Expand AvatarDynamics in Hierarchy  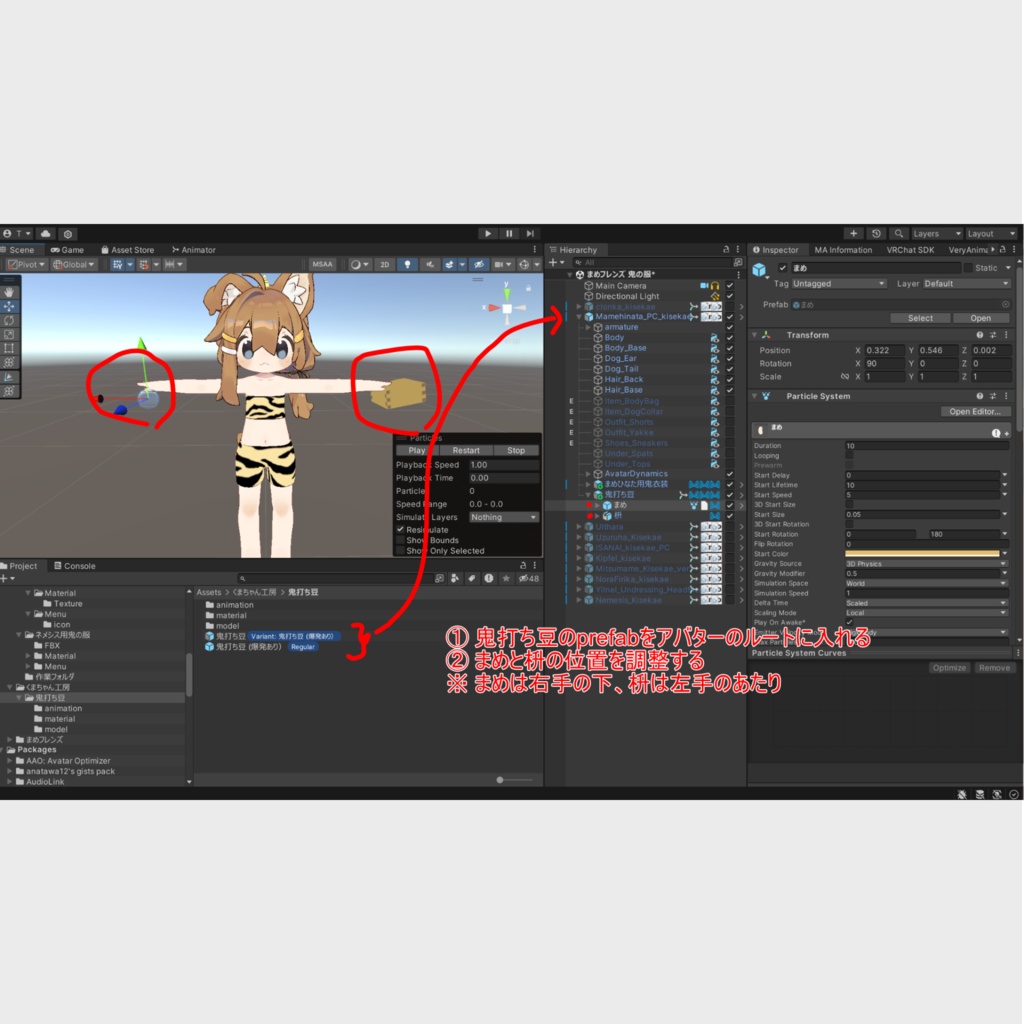[588, 474]
